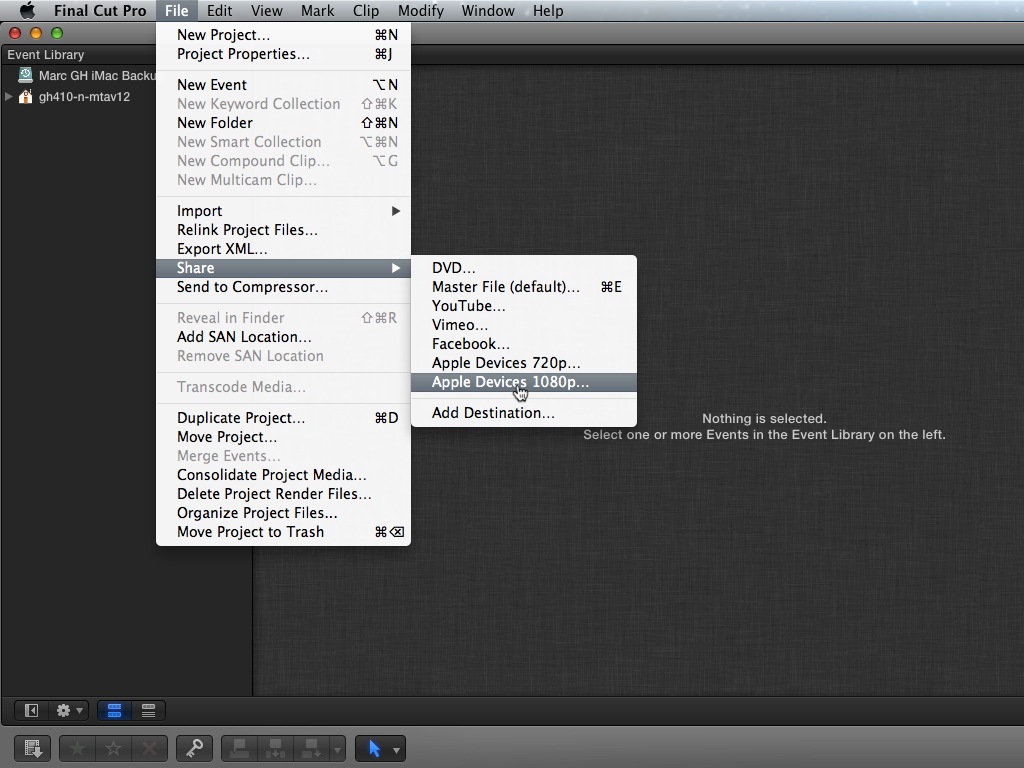The width and height of the screenshot is (1024, 768).
Task: Open the View menu
Action: [266, 10]
